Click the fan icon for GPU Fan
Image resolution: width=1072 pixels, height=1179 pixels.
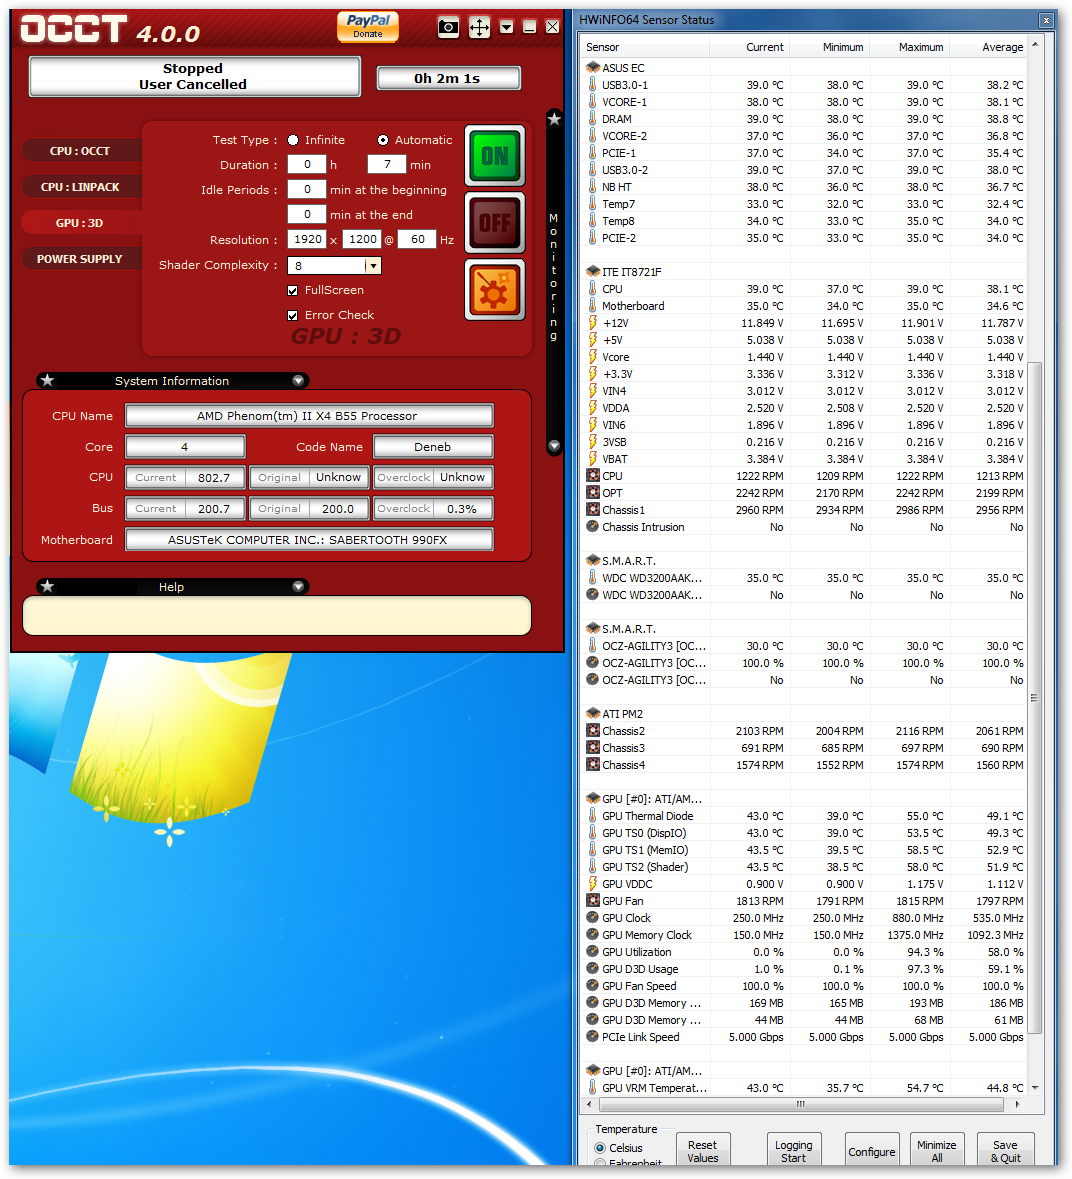pos(592,901)
